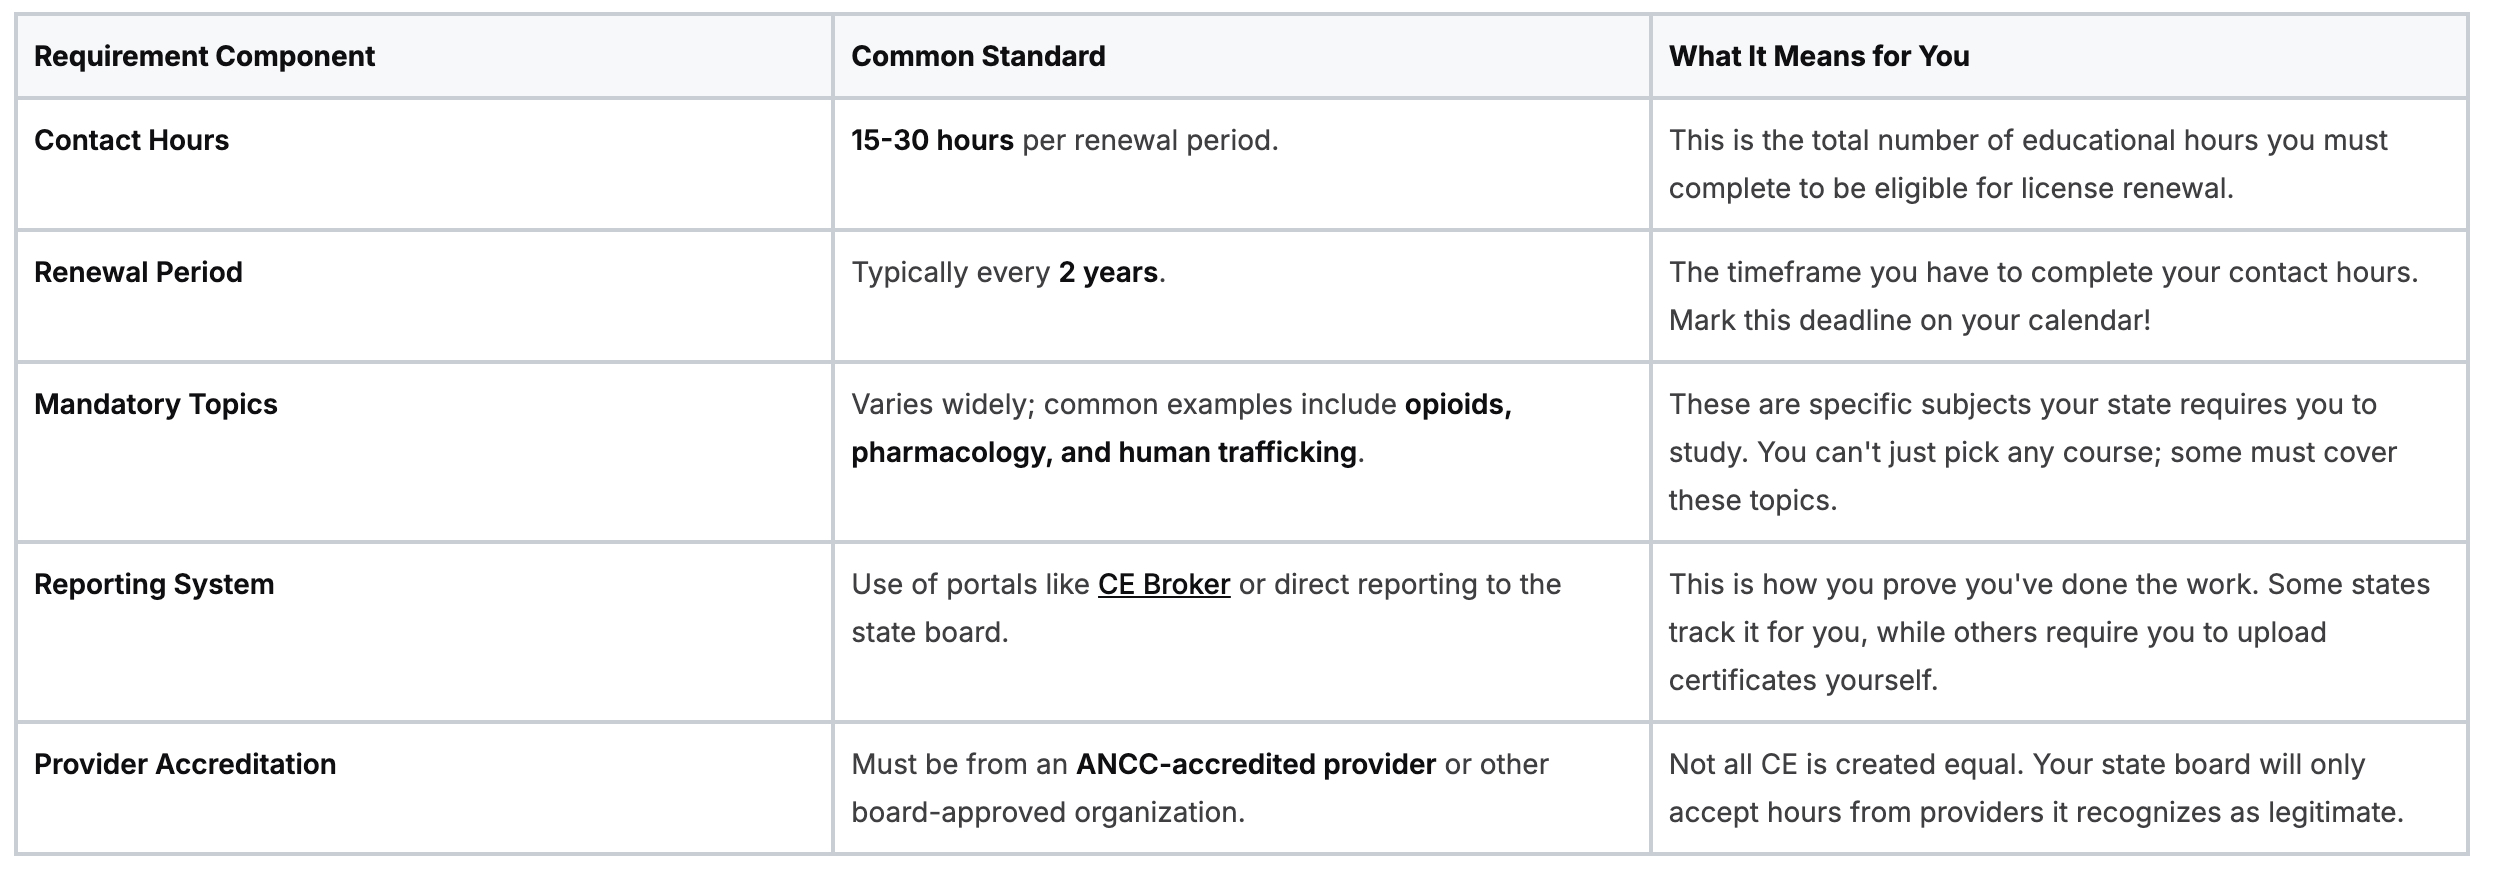Click the bold 2 years text
Viewport: 2498px width, 878px height.
1108,272
